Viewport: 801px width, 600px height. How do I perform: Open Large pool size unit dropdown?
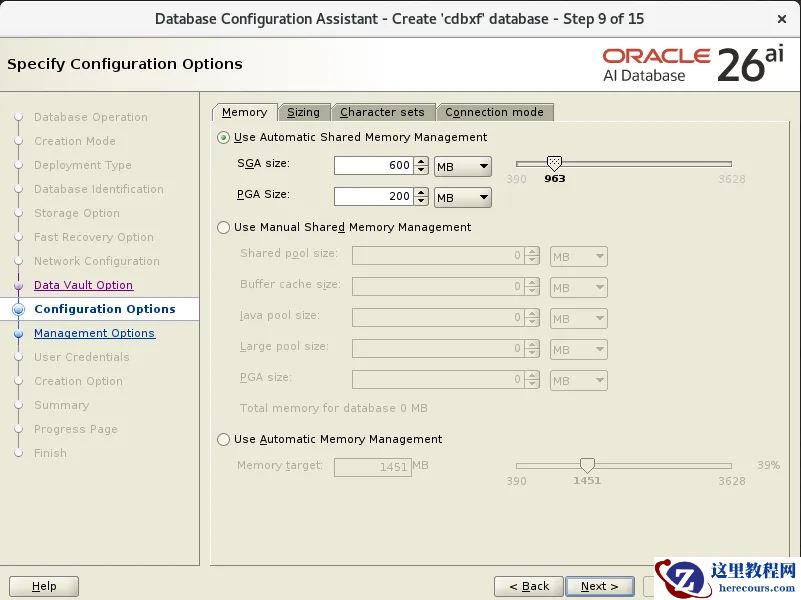click(x=579, y=350)
